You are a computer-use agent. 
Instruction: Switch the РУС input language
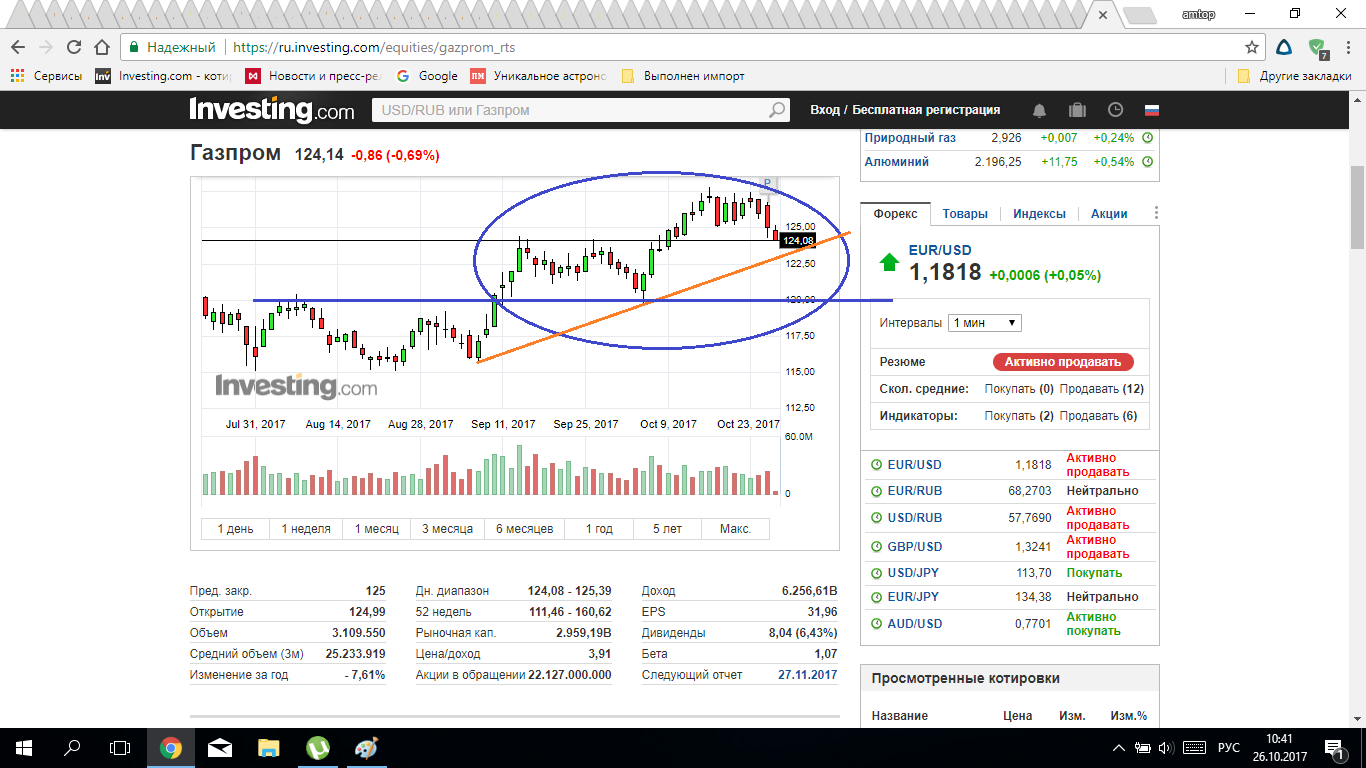[1228, 748]
